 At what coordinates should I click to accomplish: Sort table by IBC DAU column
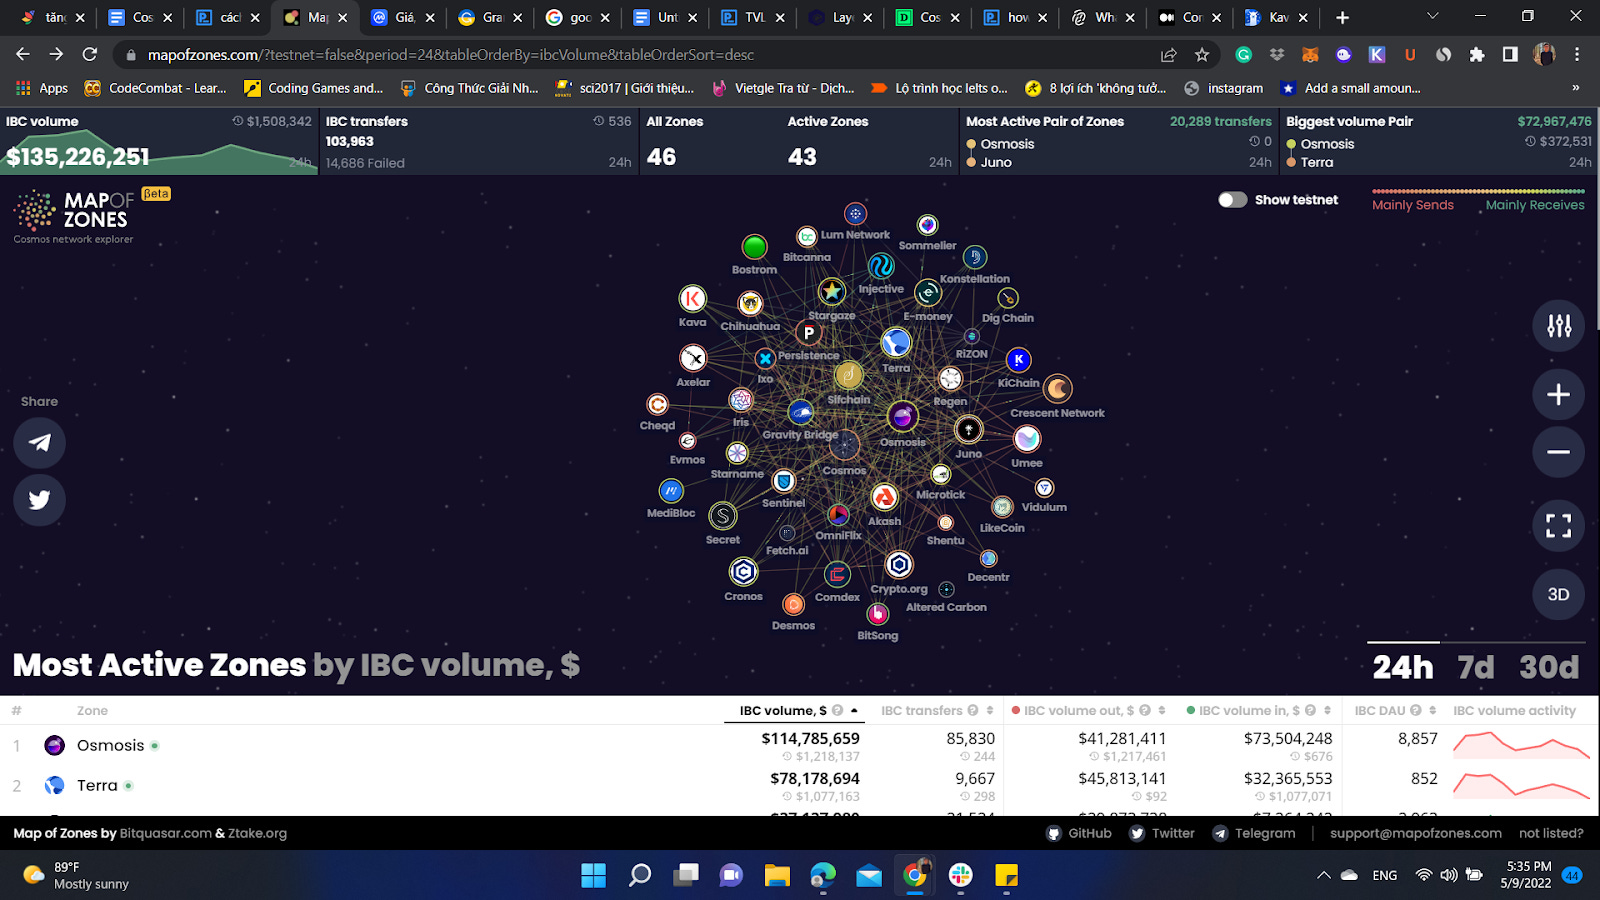[x=1395, y=711]
